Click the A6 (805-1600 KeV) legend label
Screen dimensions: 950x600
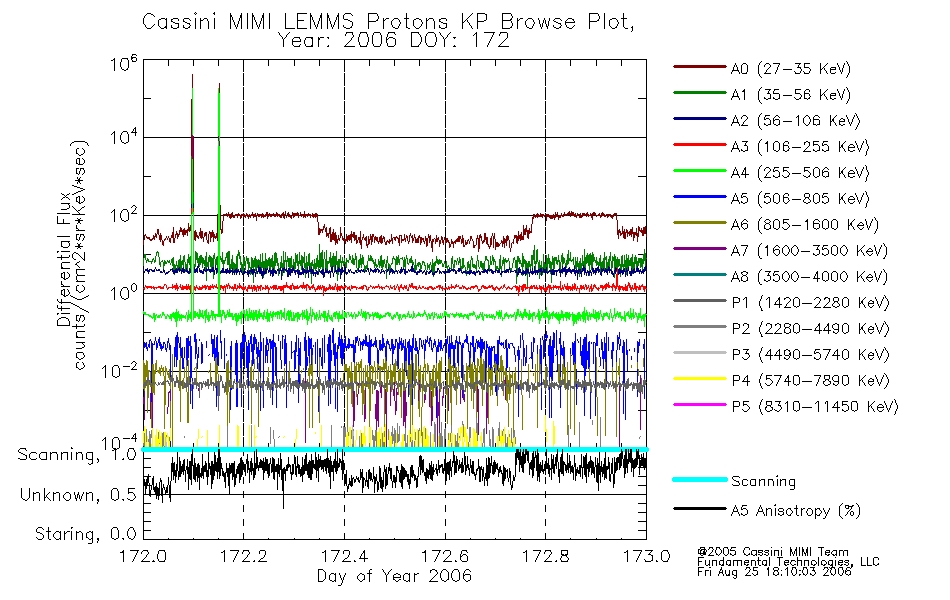click(805, 225)
